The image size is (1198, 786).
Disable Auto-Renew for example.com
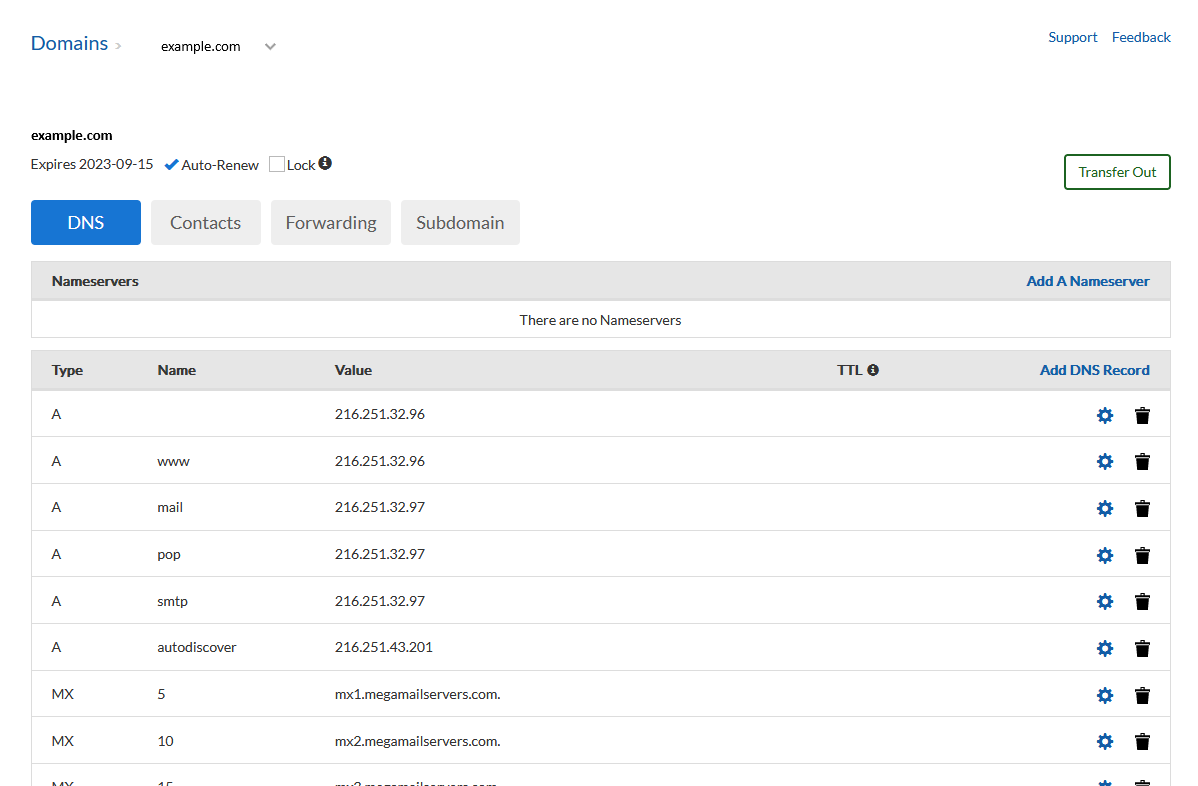click(170, 163)
